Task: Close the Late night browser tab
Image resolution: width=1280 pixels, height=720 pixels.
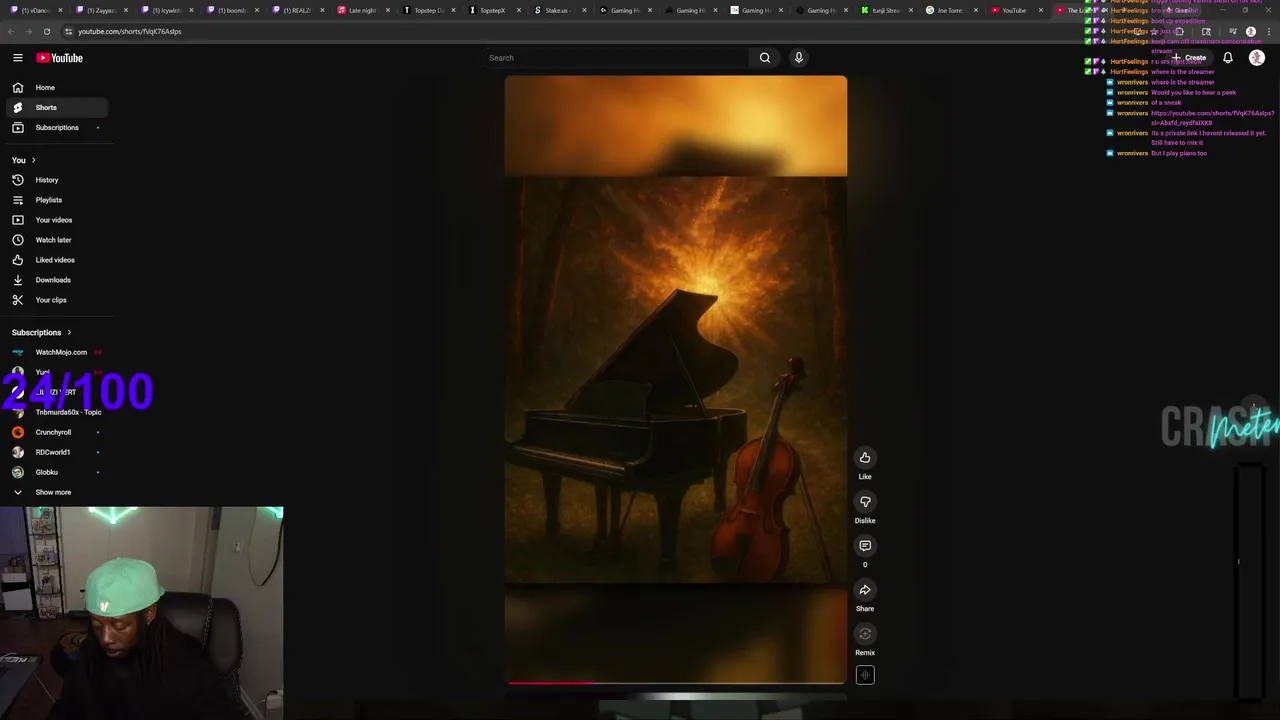Action: point(387,10)
